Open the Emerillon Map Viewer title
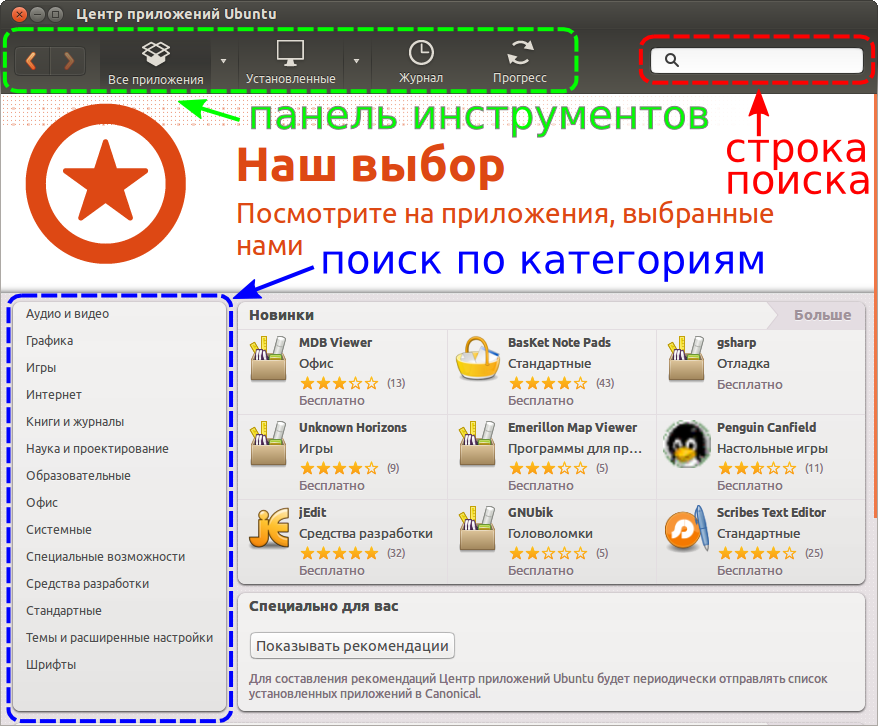The image size is (878, 726). point(572,428)
